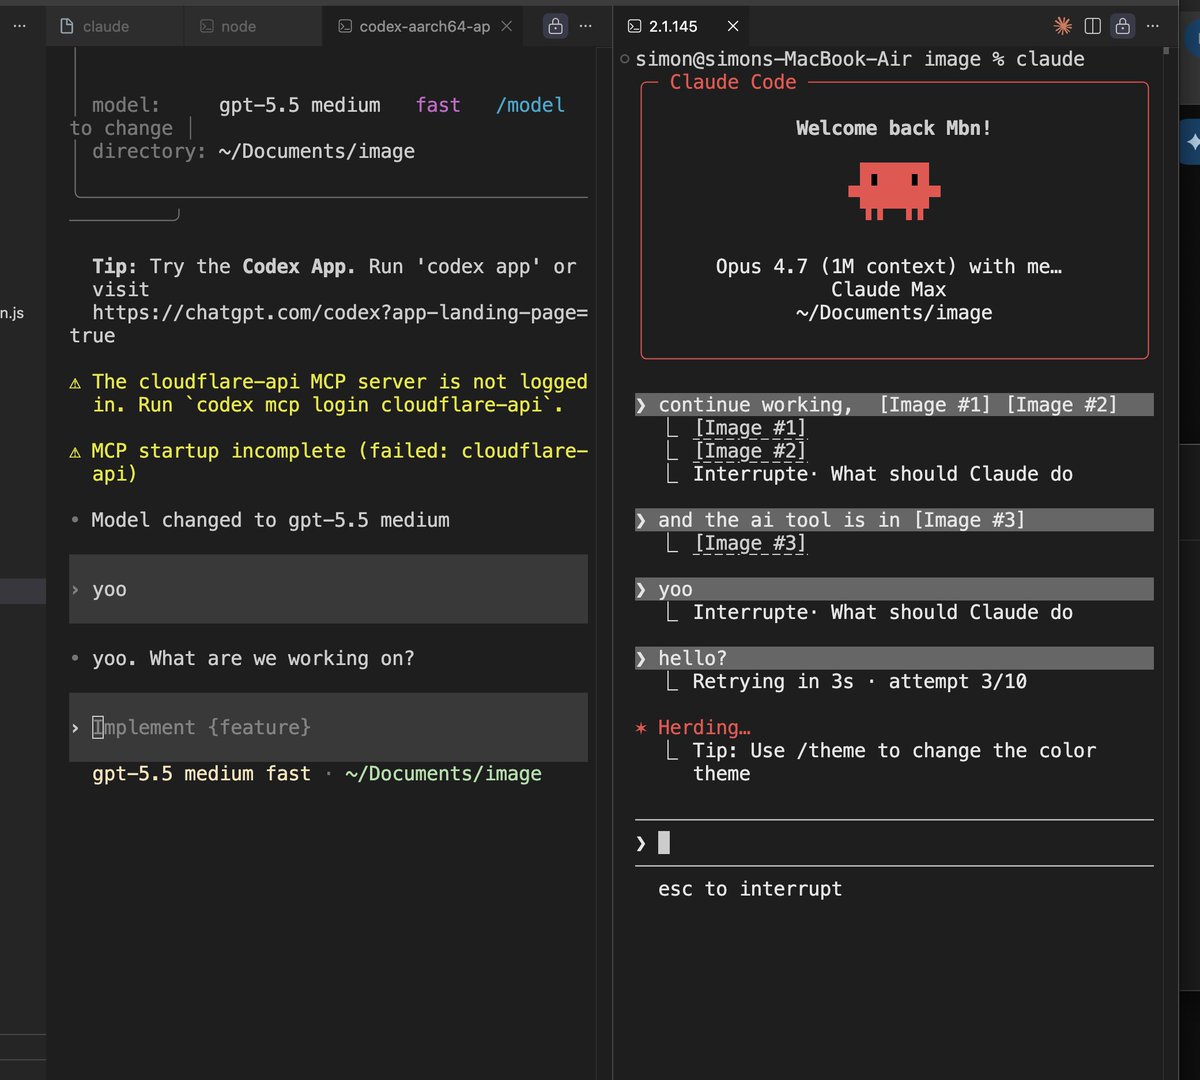Viewport: 1200px width, 1080px height.
Task: Close the codex-aarch64-ap tab
Action: [507, 26]
